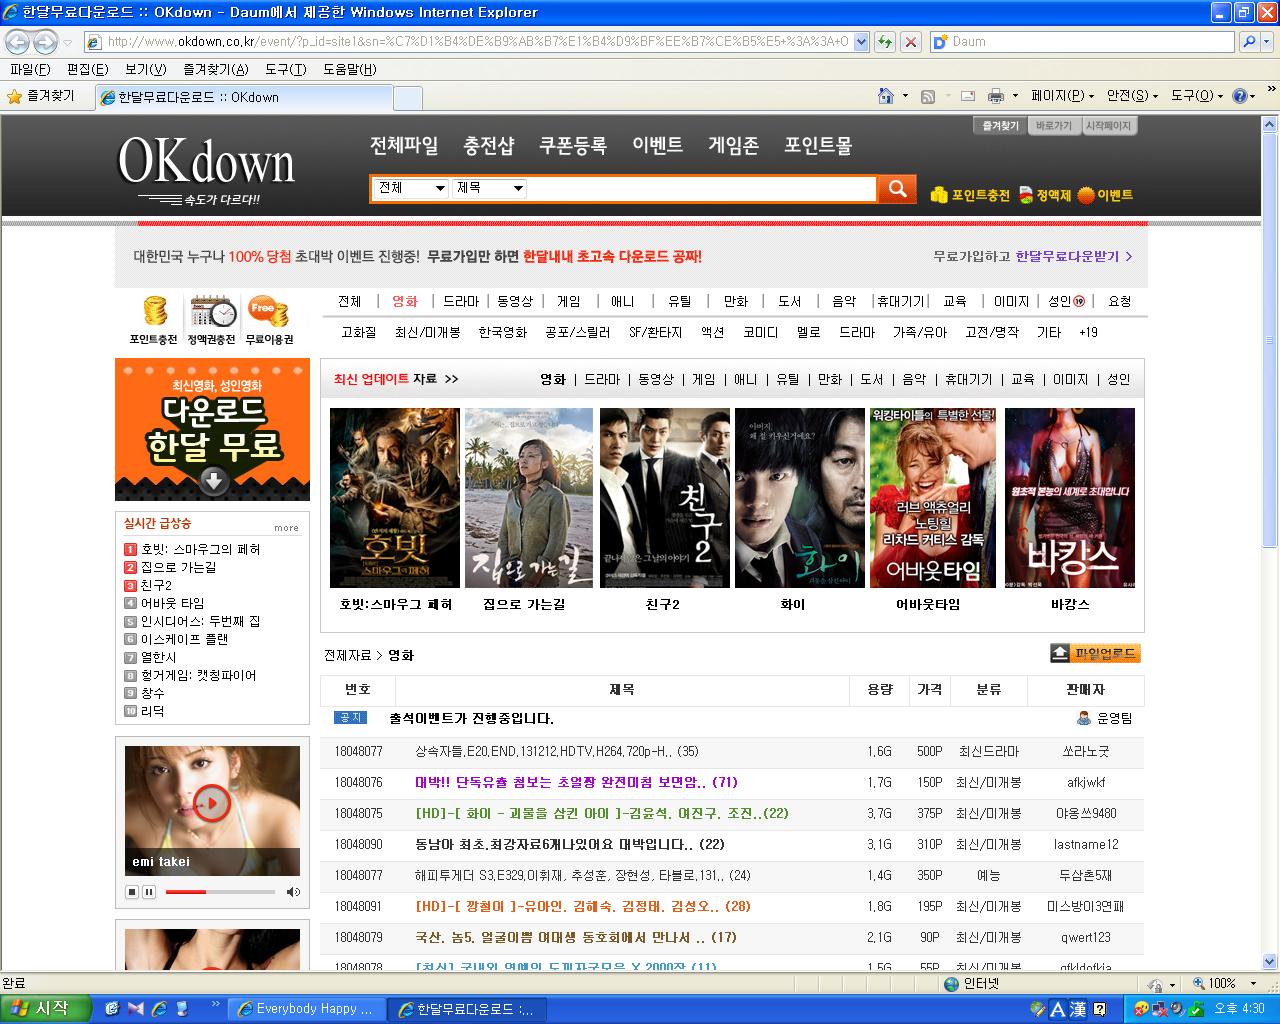Open trending item 이스케이프 플랜
This screenshot has width=1280, height=1024.
click(x=184, y=639)
